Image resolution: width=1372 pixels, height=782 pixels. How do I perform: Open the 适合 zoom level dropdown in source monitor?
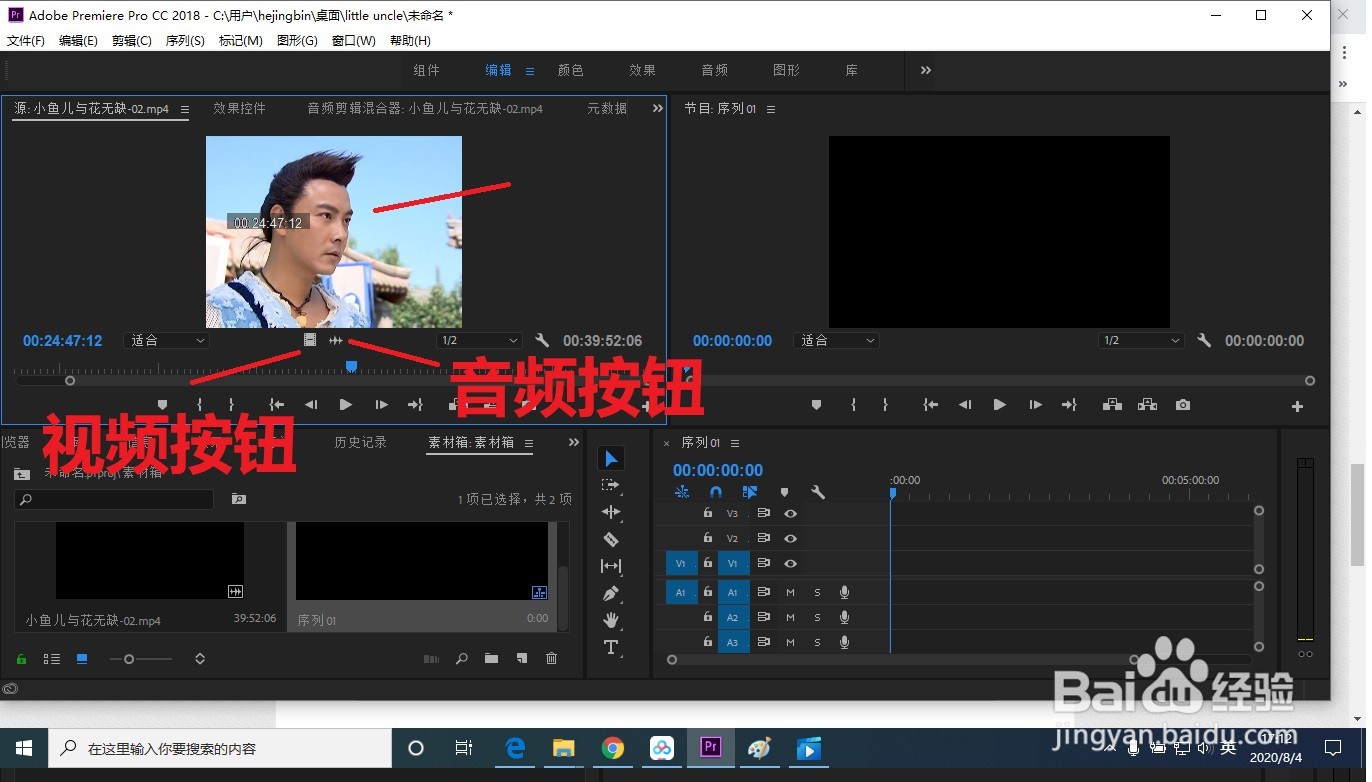click(x=166, y=340)
